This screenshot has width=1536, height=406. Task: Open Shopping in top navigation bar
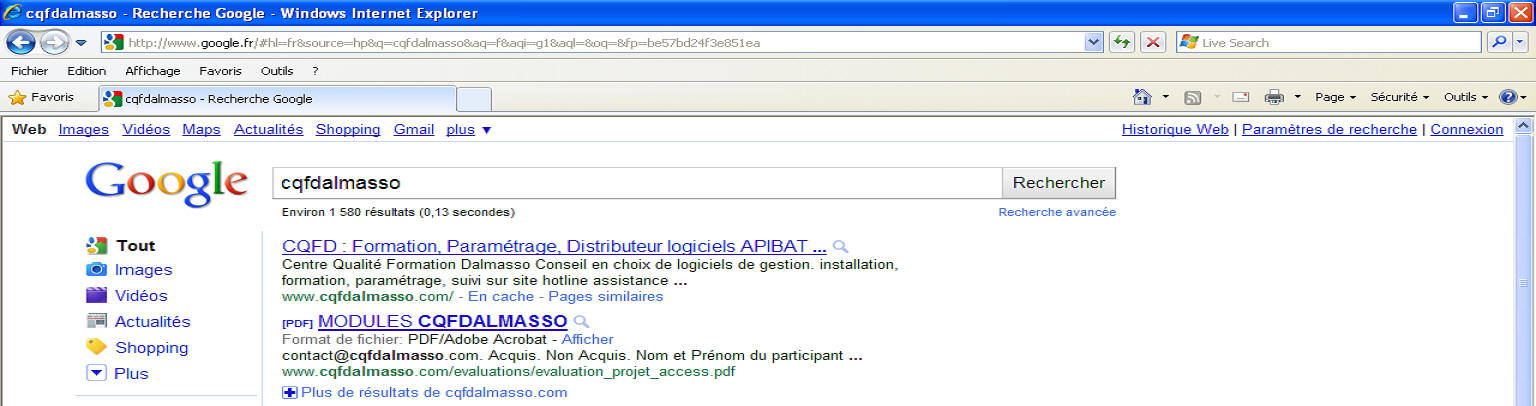(348, 129)
